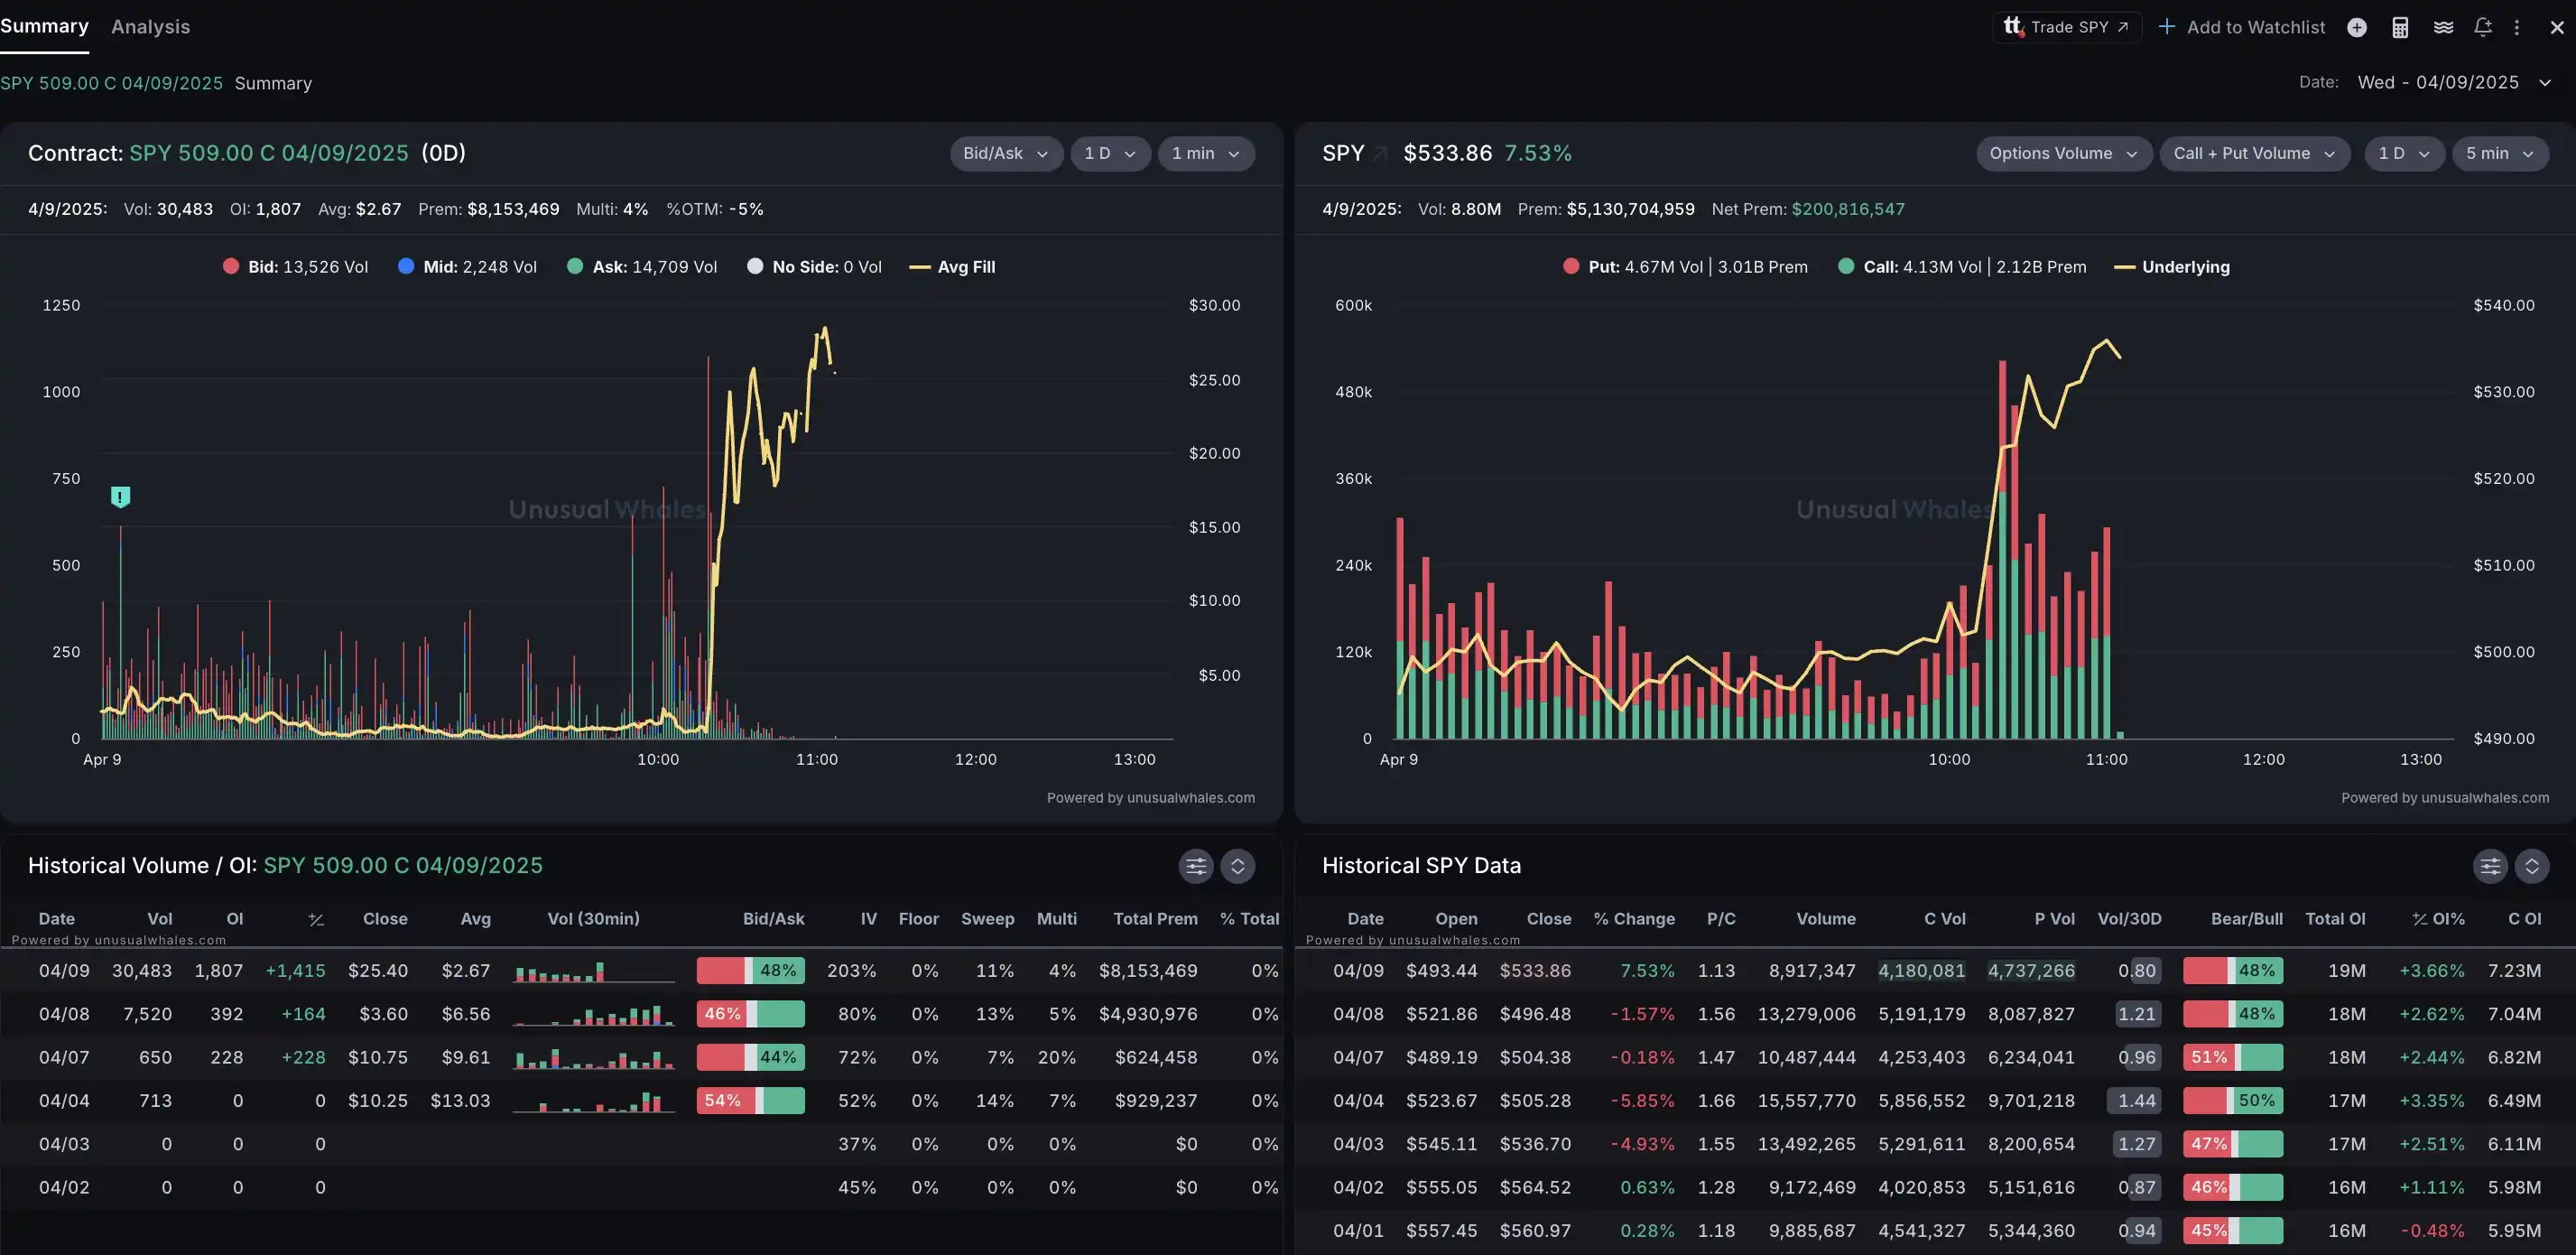Screen dimensions: 2576x1255
Task: Click Add to Watchlist
Action: click(2242, 27)
